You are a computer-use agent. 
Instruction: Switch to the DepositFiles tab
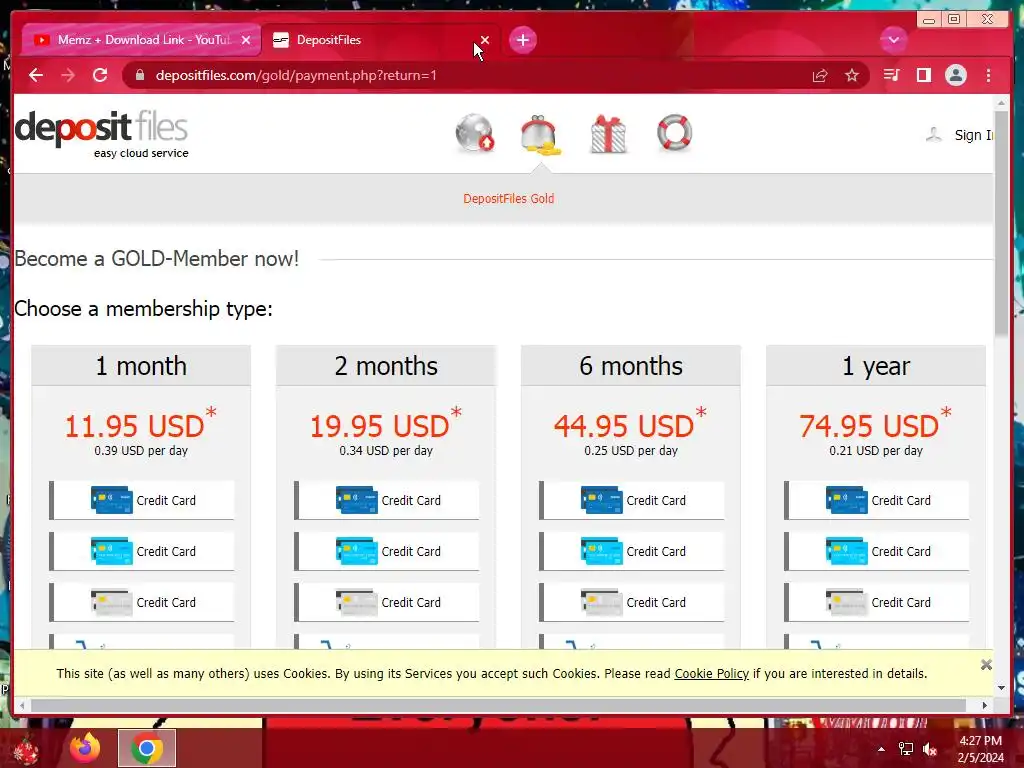(x=381, y=40)
